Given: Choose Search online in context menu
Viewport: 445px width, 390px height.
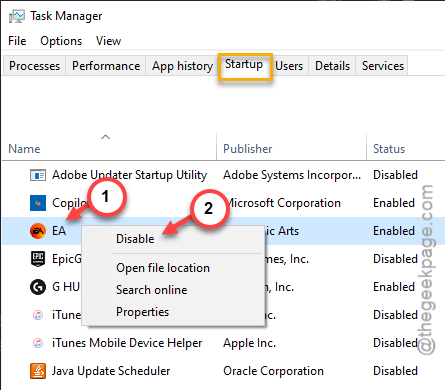Looking at the screenshot, I should 152,290.
